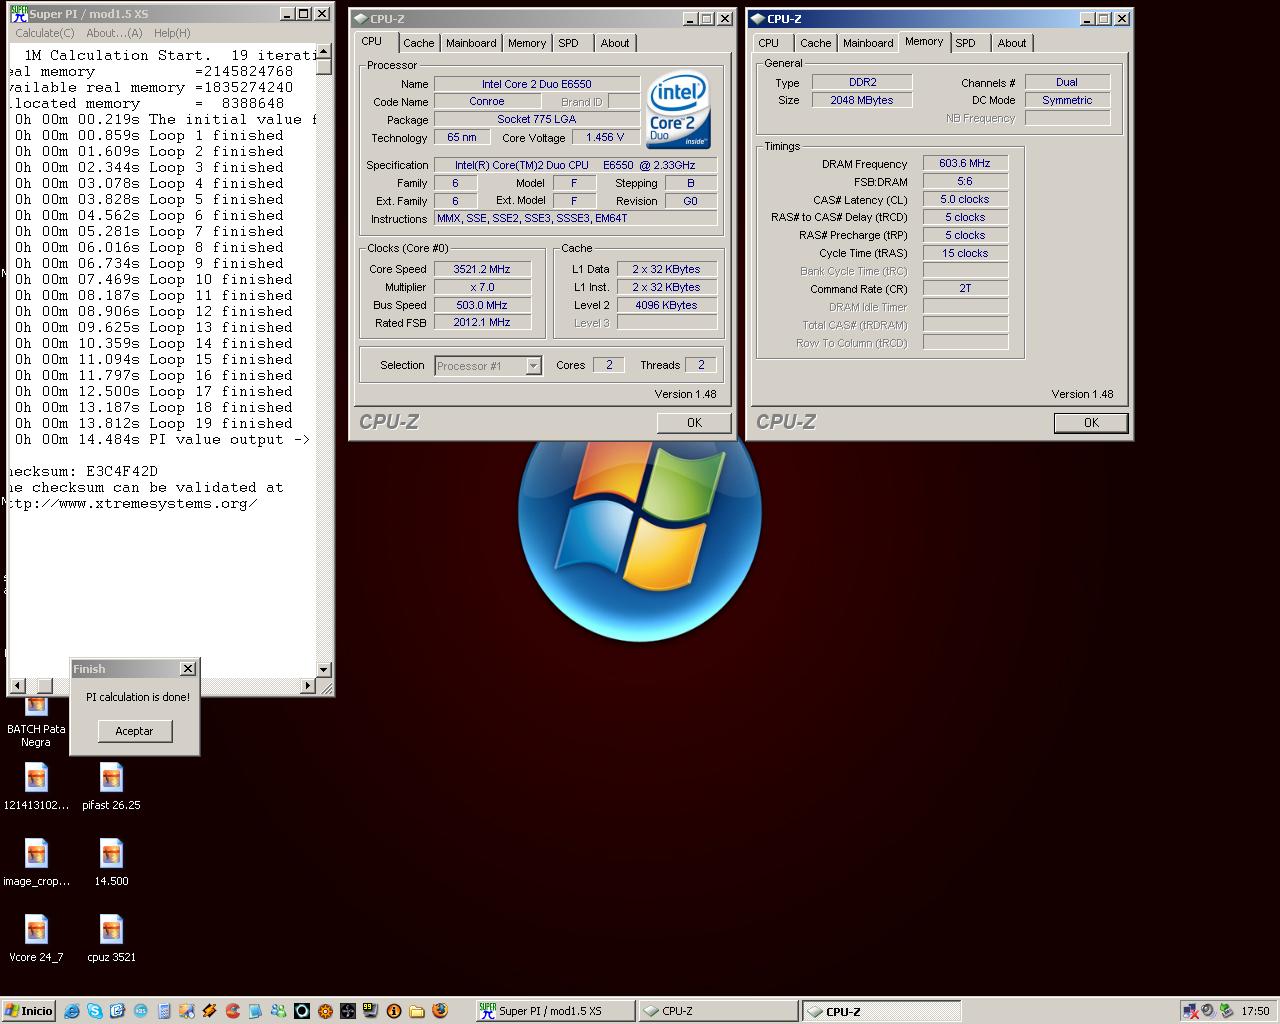Open the orange gear quick launch icon

[x=325, y=1011]
